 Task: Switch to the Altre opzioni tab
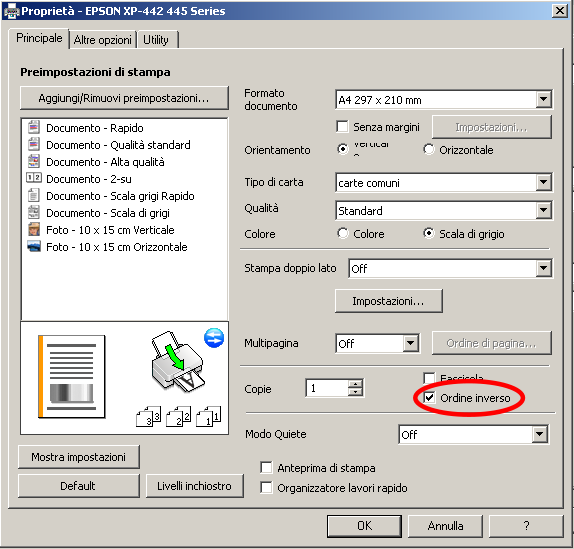tap(103, 40)
